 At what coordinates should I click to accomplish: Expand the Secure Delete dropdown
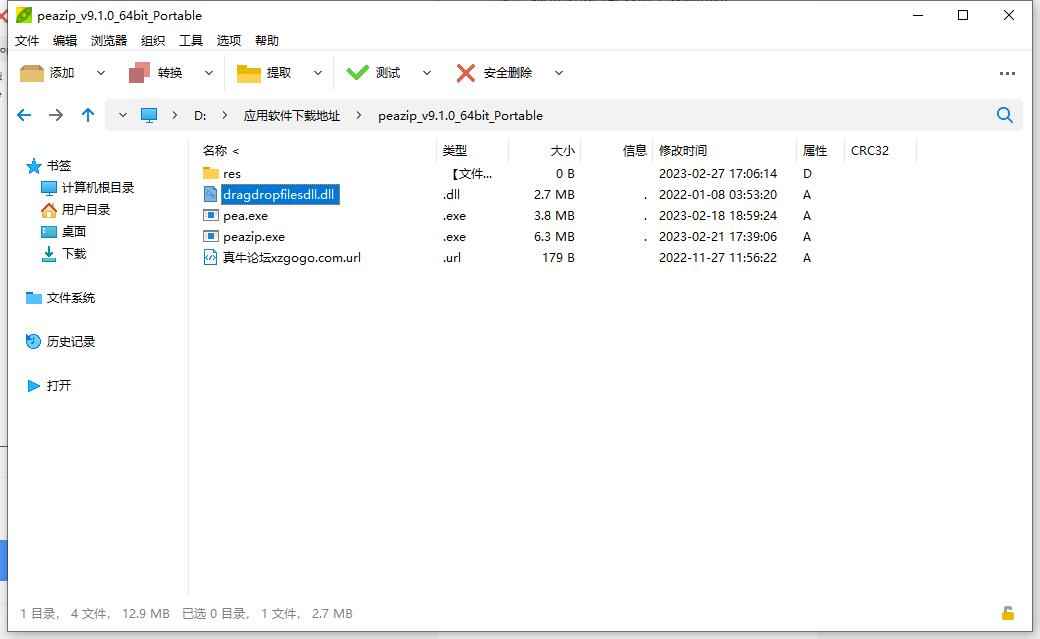pos(559,72)
